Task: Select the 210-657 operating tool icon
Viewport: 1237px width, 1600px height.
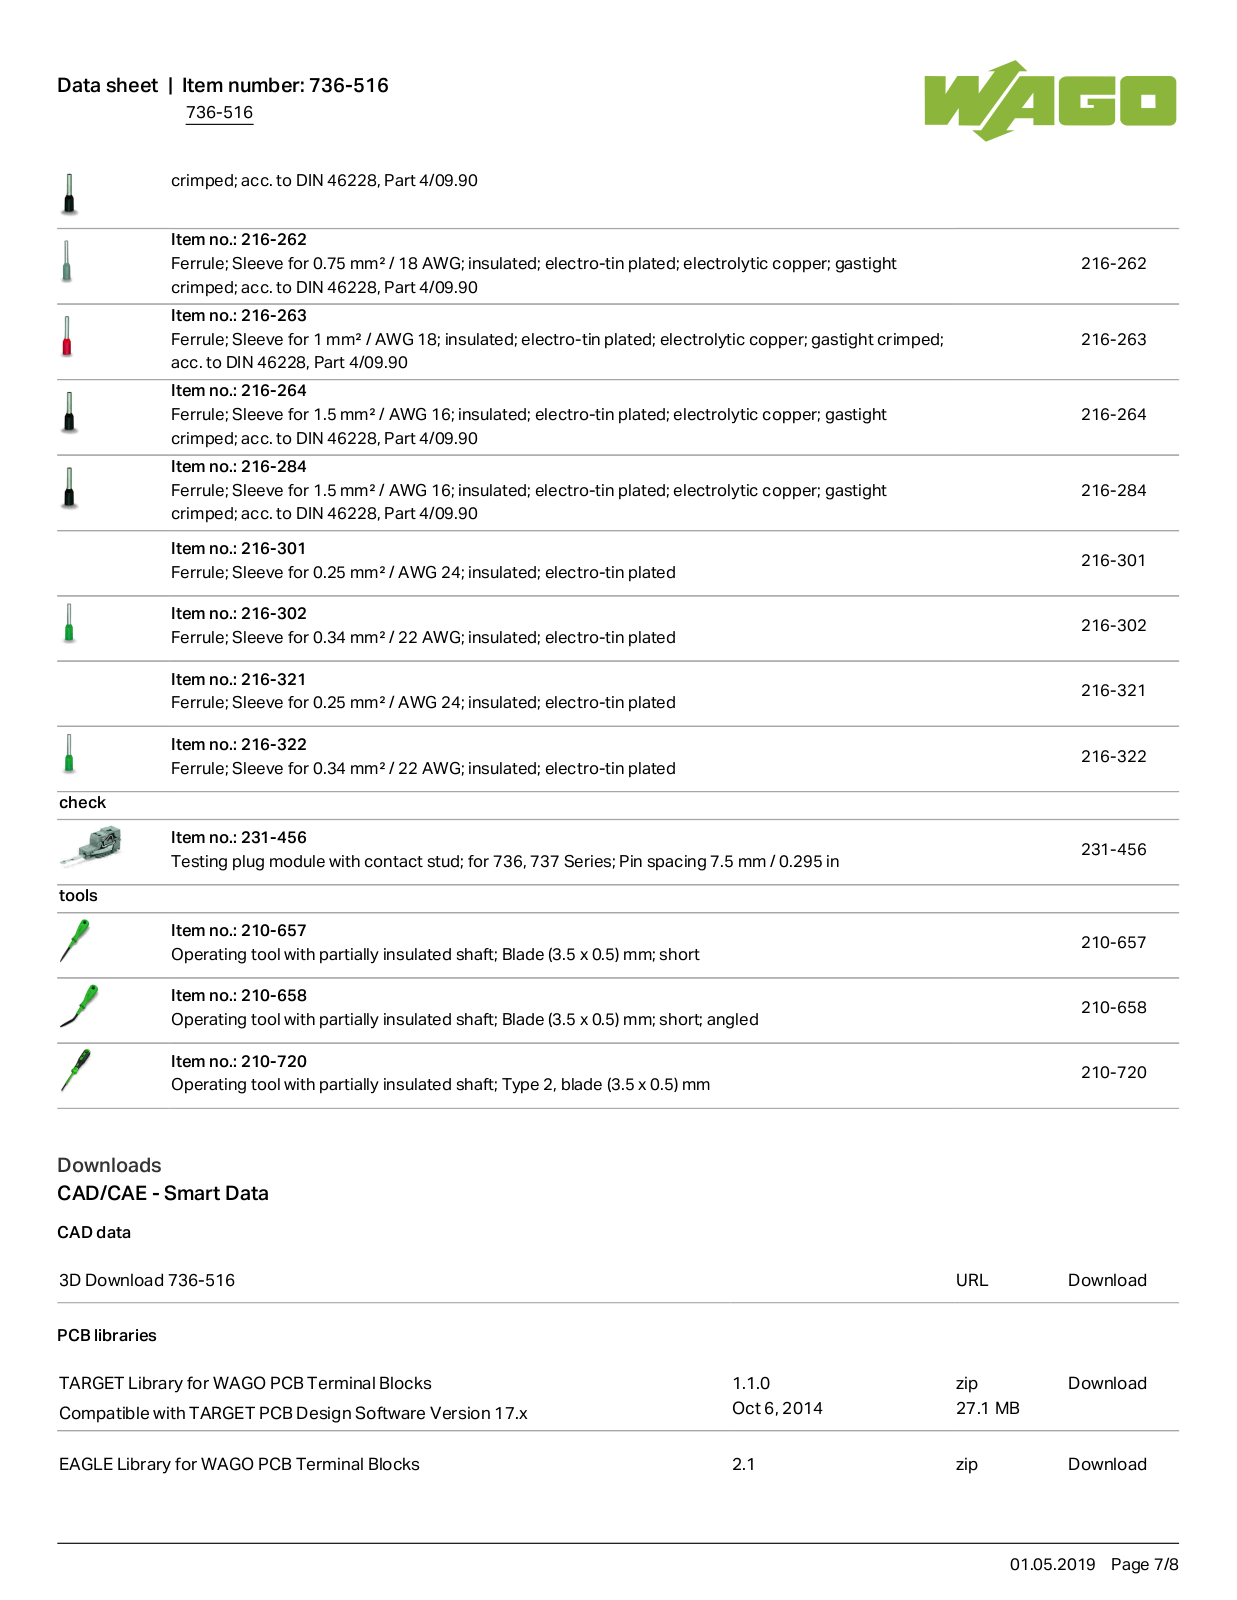Action: (74, 941)
